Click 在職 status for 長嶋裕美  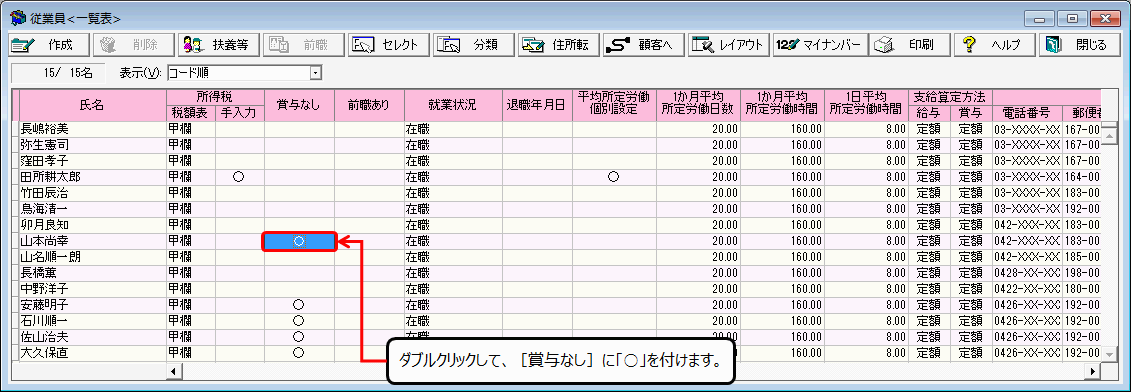pyautogui.click(x=453, y=129)
